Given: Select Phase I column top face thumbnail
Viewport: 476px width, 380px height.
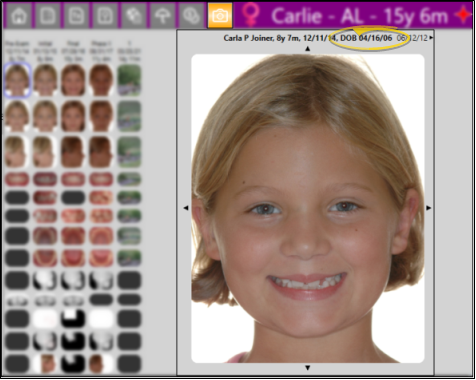Looking at the screenshot, I should [x=101, y=80].
